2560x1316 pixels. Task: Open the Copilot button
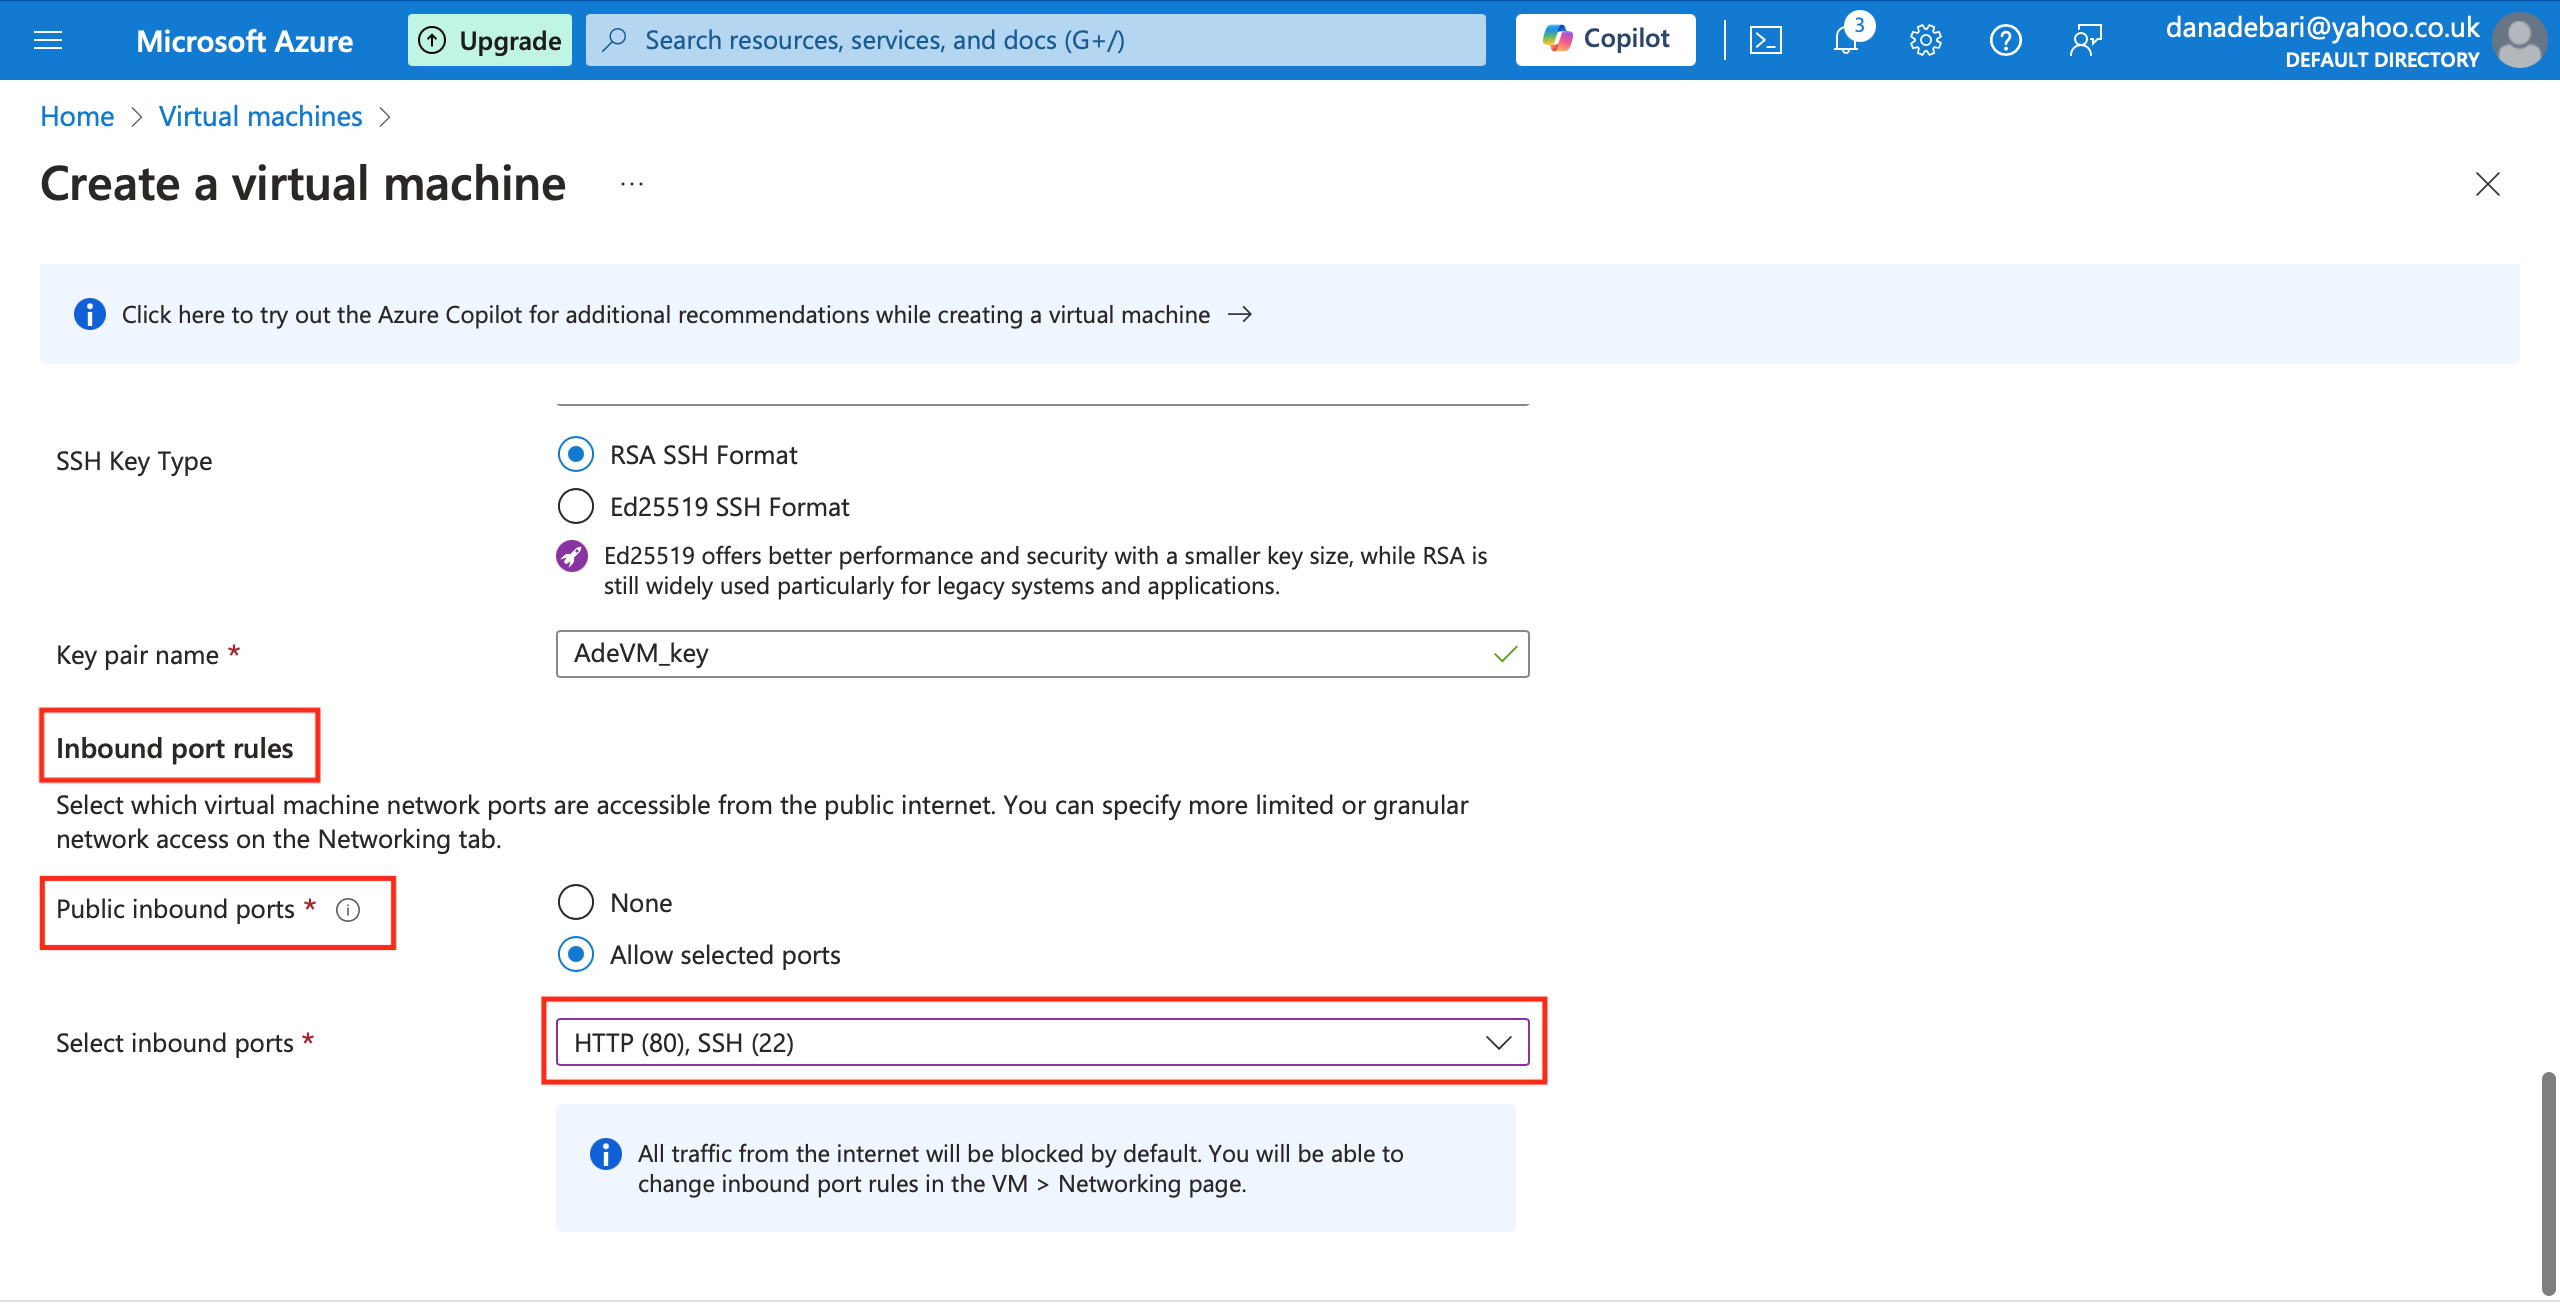point(1605,40)
